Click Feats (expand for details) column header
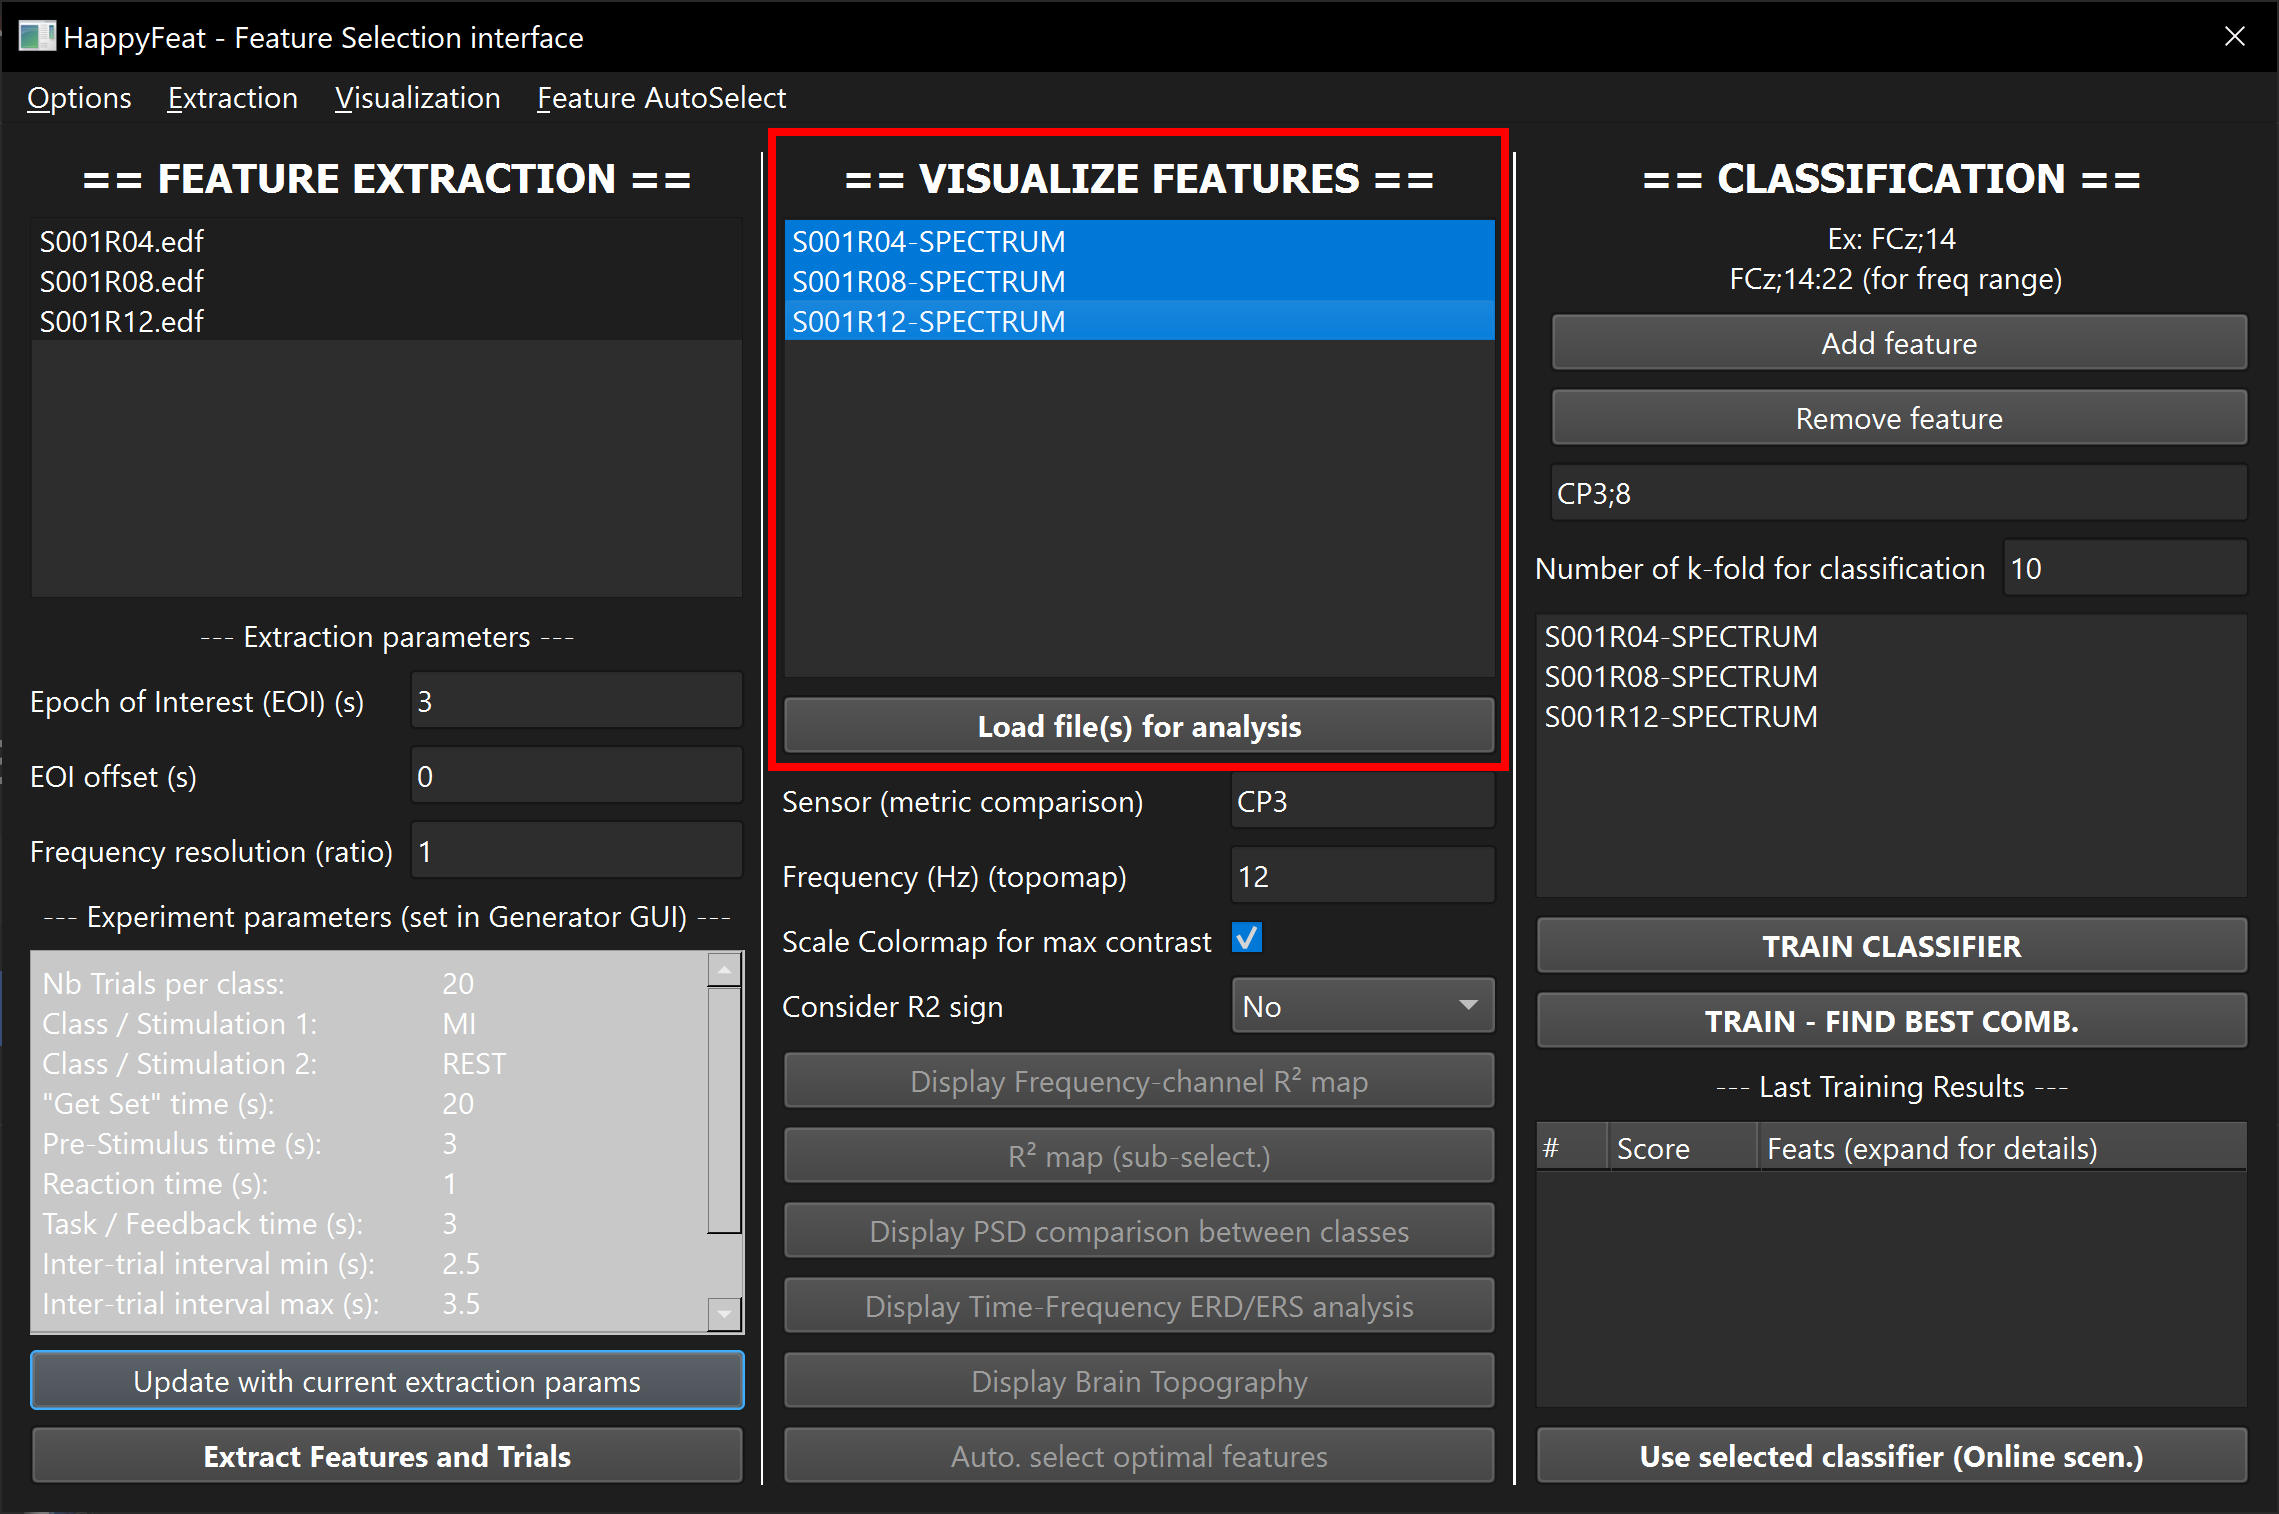This screenshot has width=2279, height=1514. click(x=2002, y=1148)
